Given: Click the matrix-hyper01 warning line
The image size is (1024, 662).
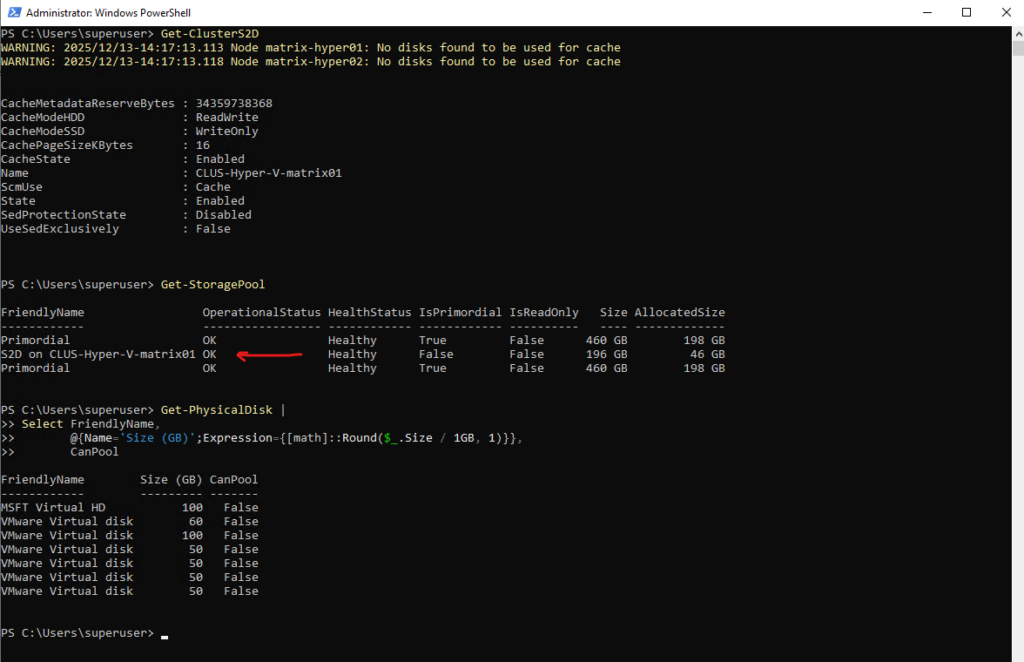Looking at the screenshot, I should coord(310,47).
